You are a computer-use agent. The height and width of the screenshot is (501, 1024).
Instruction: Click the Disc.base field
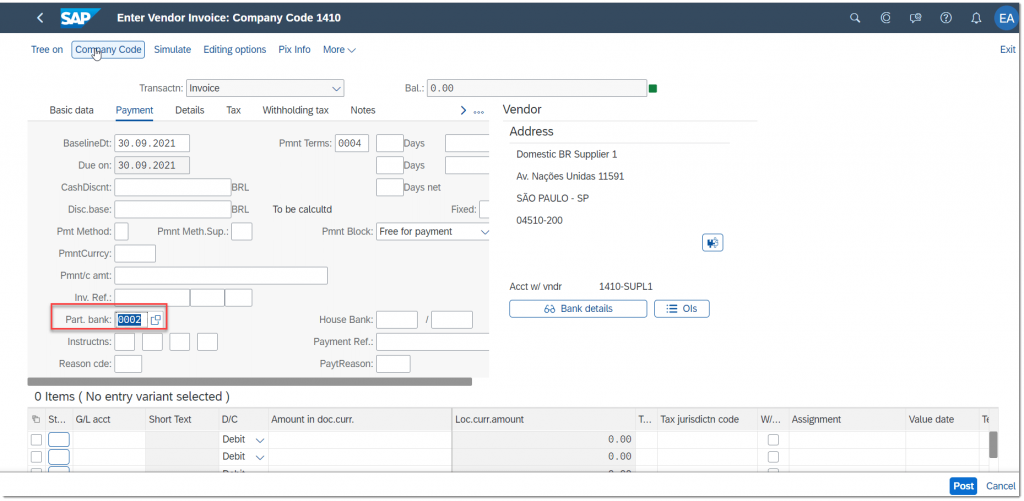[x=172, y=210]
